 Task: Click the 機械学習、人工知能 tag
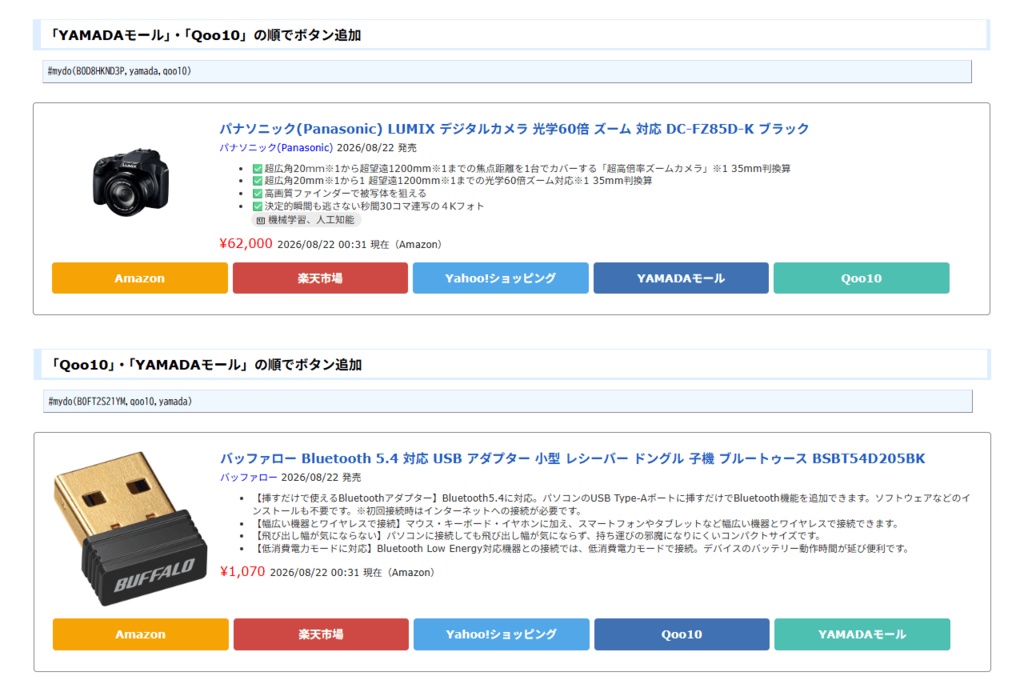(x=306, y=220)
